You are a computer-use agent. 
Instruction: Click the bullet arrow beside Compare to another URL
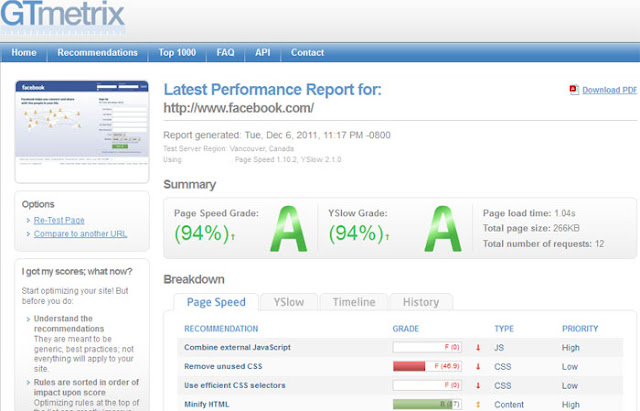pyautogui.click(x=28, y=234)
